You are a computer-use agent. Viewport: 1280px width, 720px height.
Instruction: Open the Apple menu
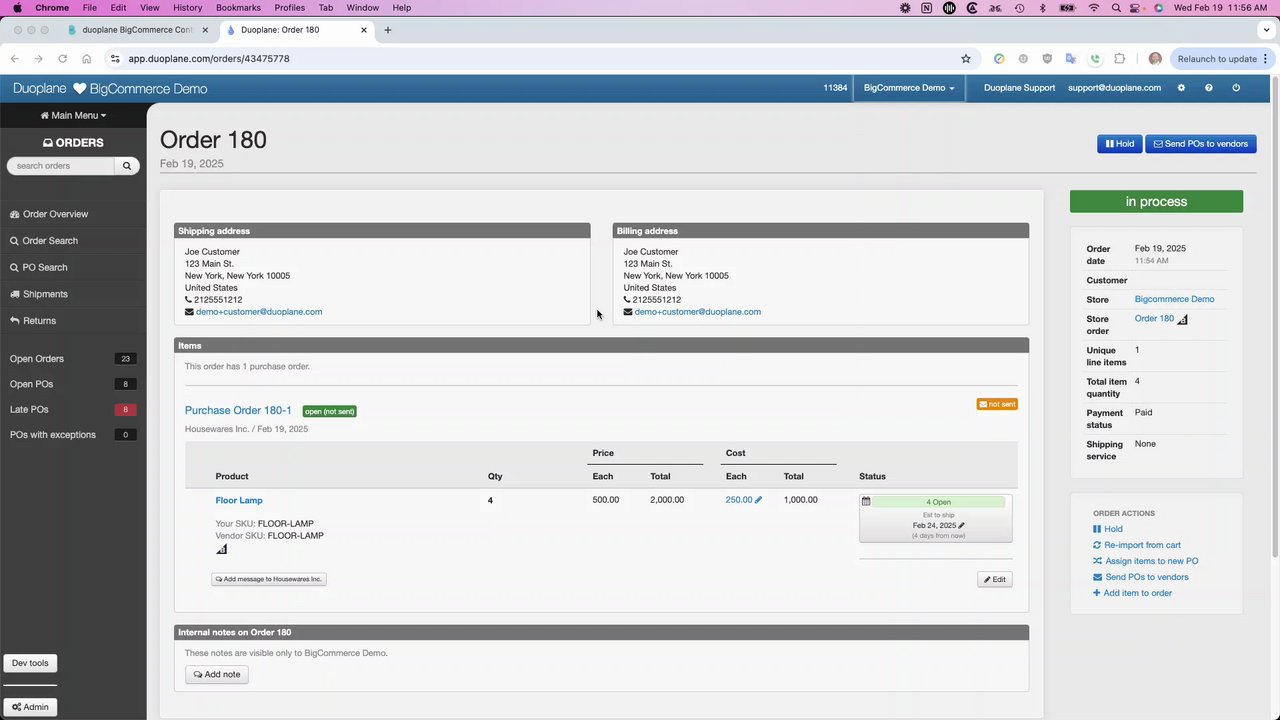click(17, 8)
